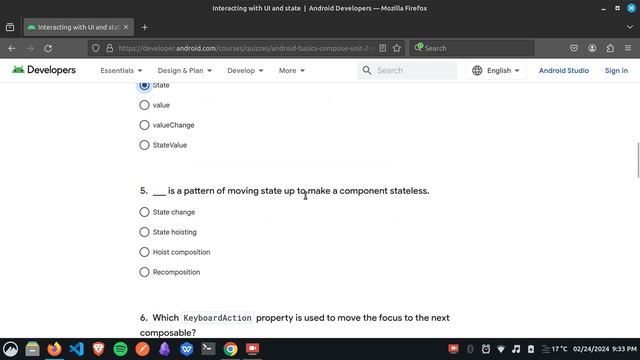The height and width of the screenshot is (360, 640).
Task: Open the Extensions puzzle icon
Action: coord(610,48)
